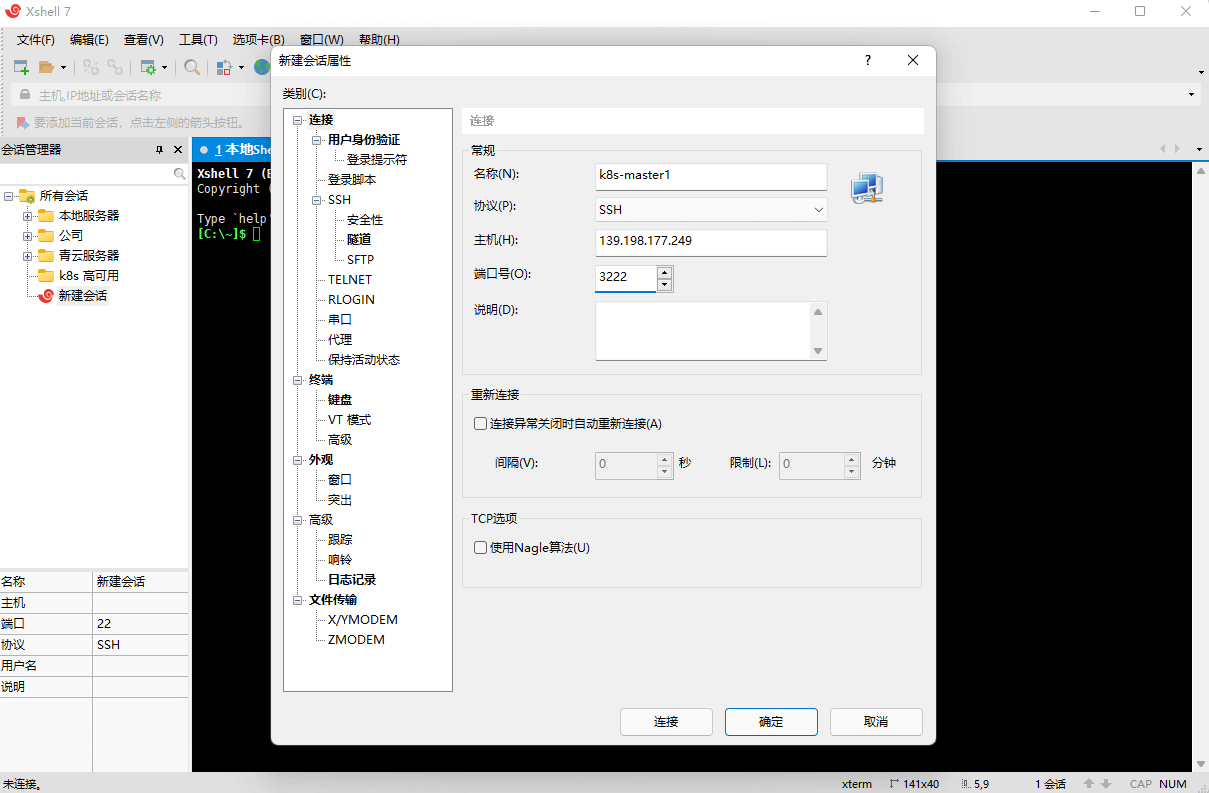Collapse the 终端 category node
Viewport: 1209px width, 793px height.
[297, 380]
